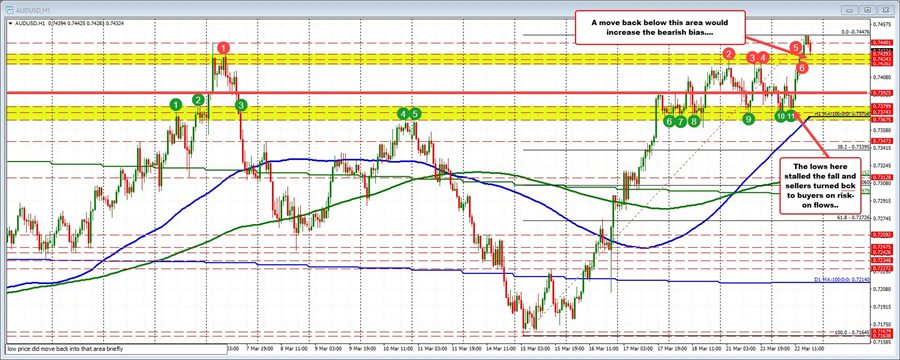Select the red 0.73925 price level tag
The width and height of the screenshot is (900, 360).
pos(882,92)
